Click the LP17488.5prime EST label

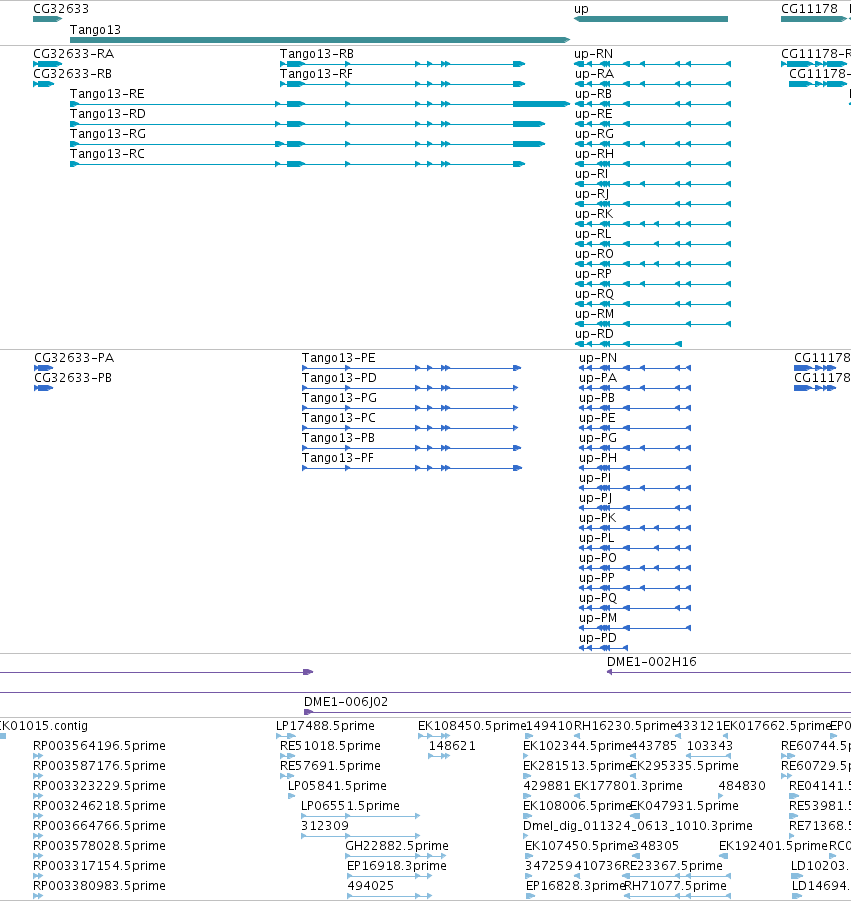pyautogui.click(x=325, y=726)
